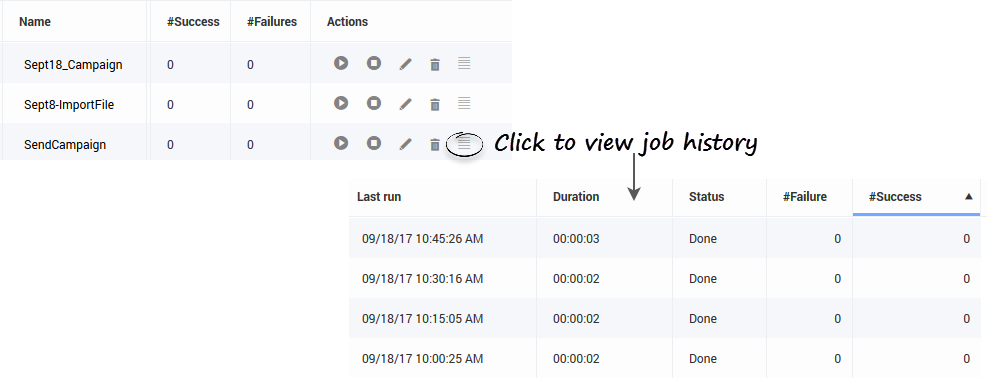Stop the Sept18_Campaign job
The height and width of the screenshot is (378, 987).
click(374, 63)
